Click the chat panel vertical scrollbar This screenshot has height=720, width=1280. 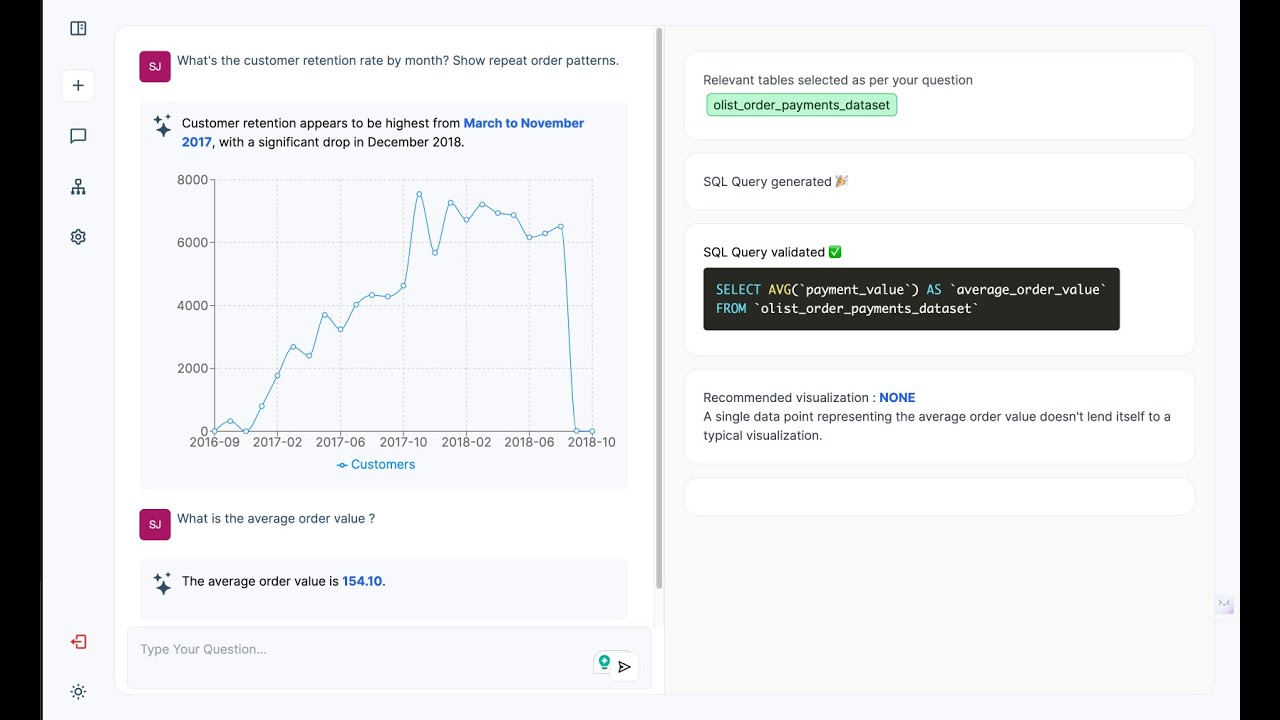pyautogui.click(x=659, y=300)
